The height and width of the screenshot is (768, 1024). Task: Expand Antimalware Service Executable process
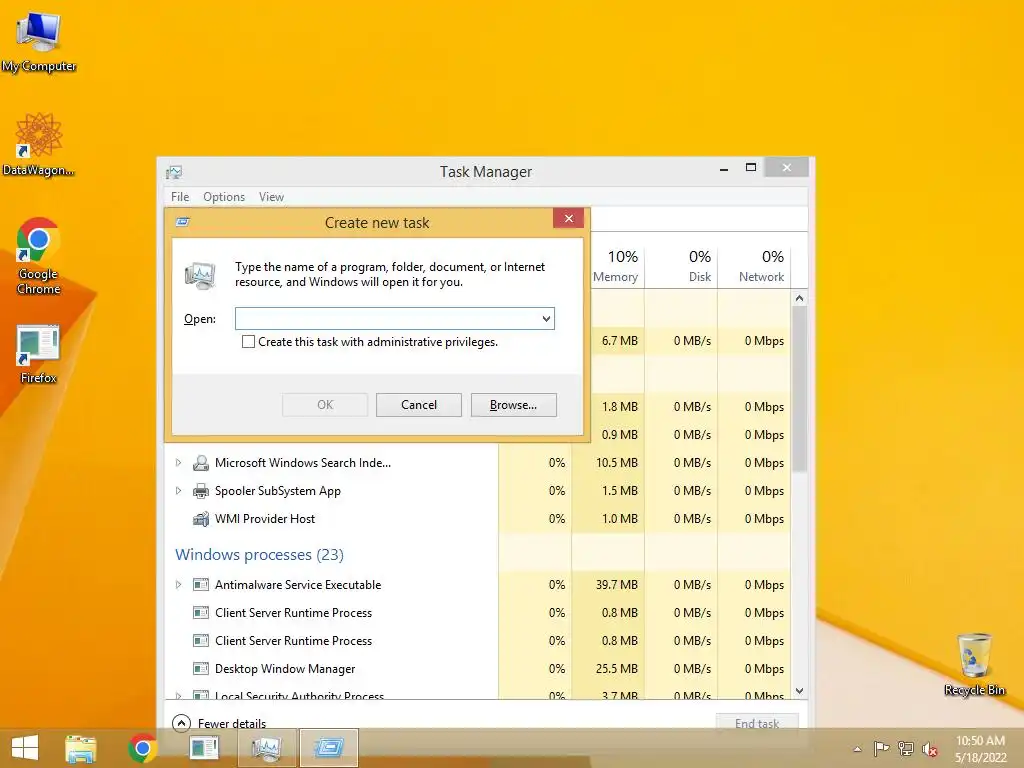(178, 584)
